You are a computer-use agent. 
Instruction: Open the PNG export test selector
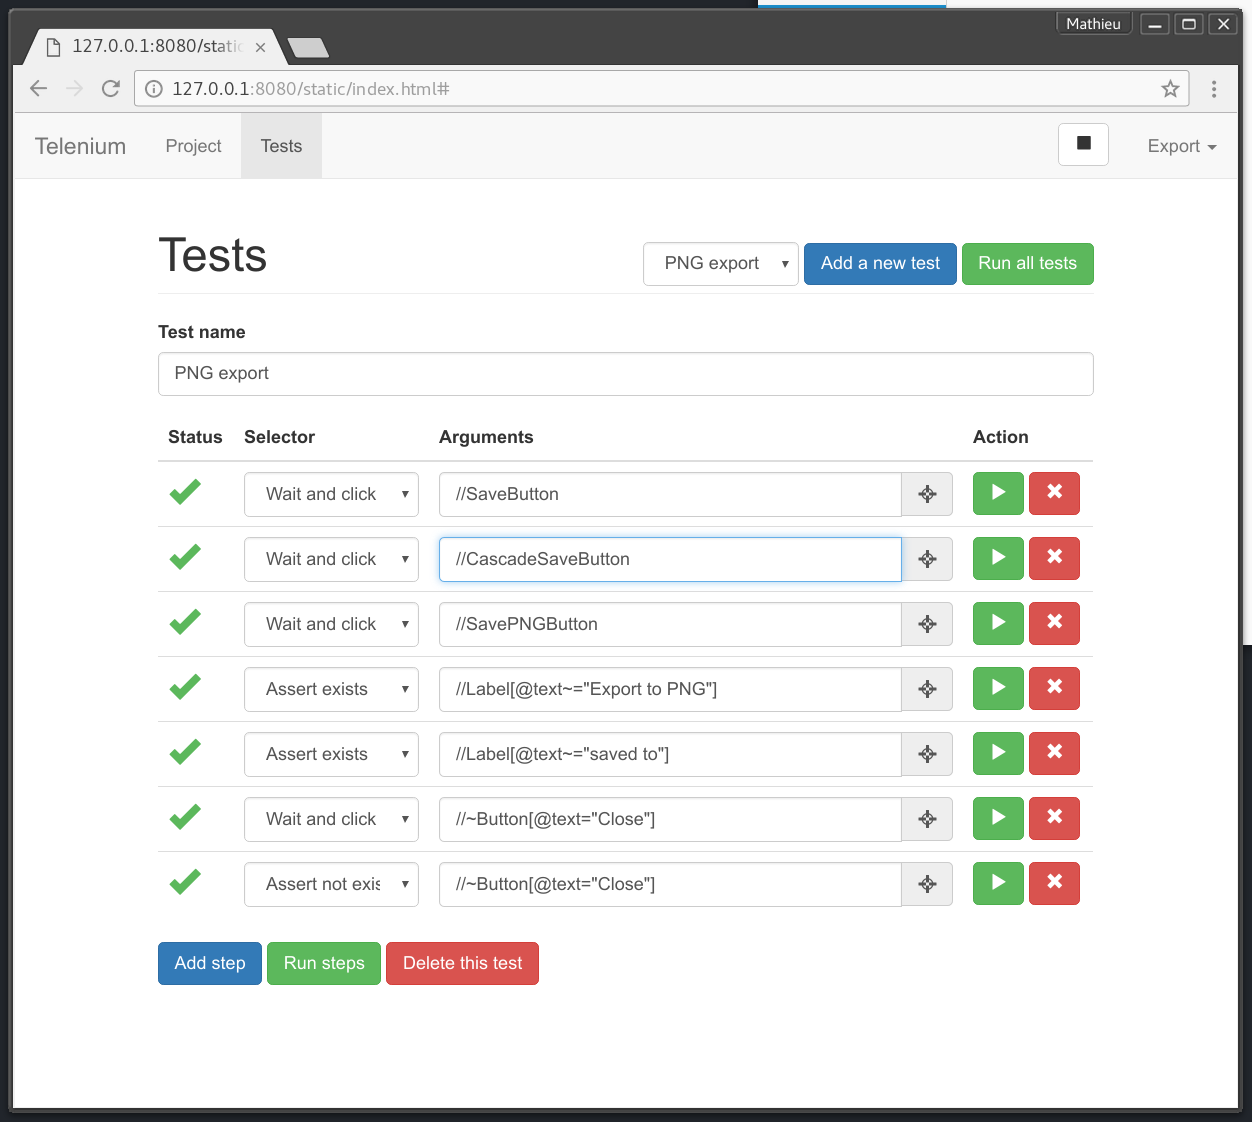click(x=720, y=263)
